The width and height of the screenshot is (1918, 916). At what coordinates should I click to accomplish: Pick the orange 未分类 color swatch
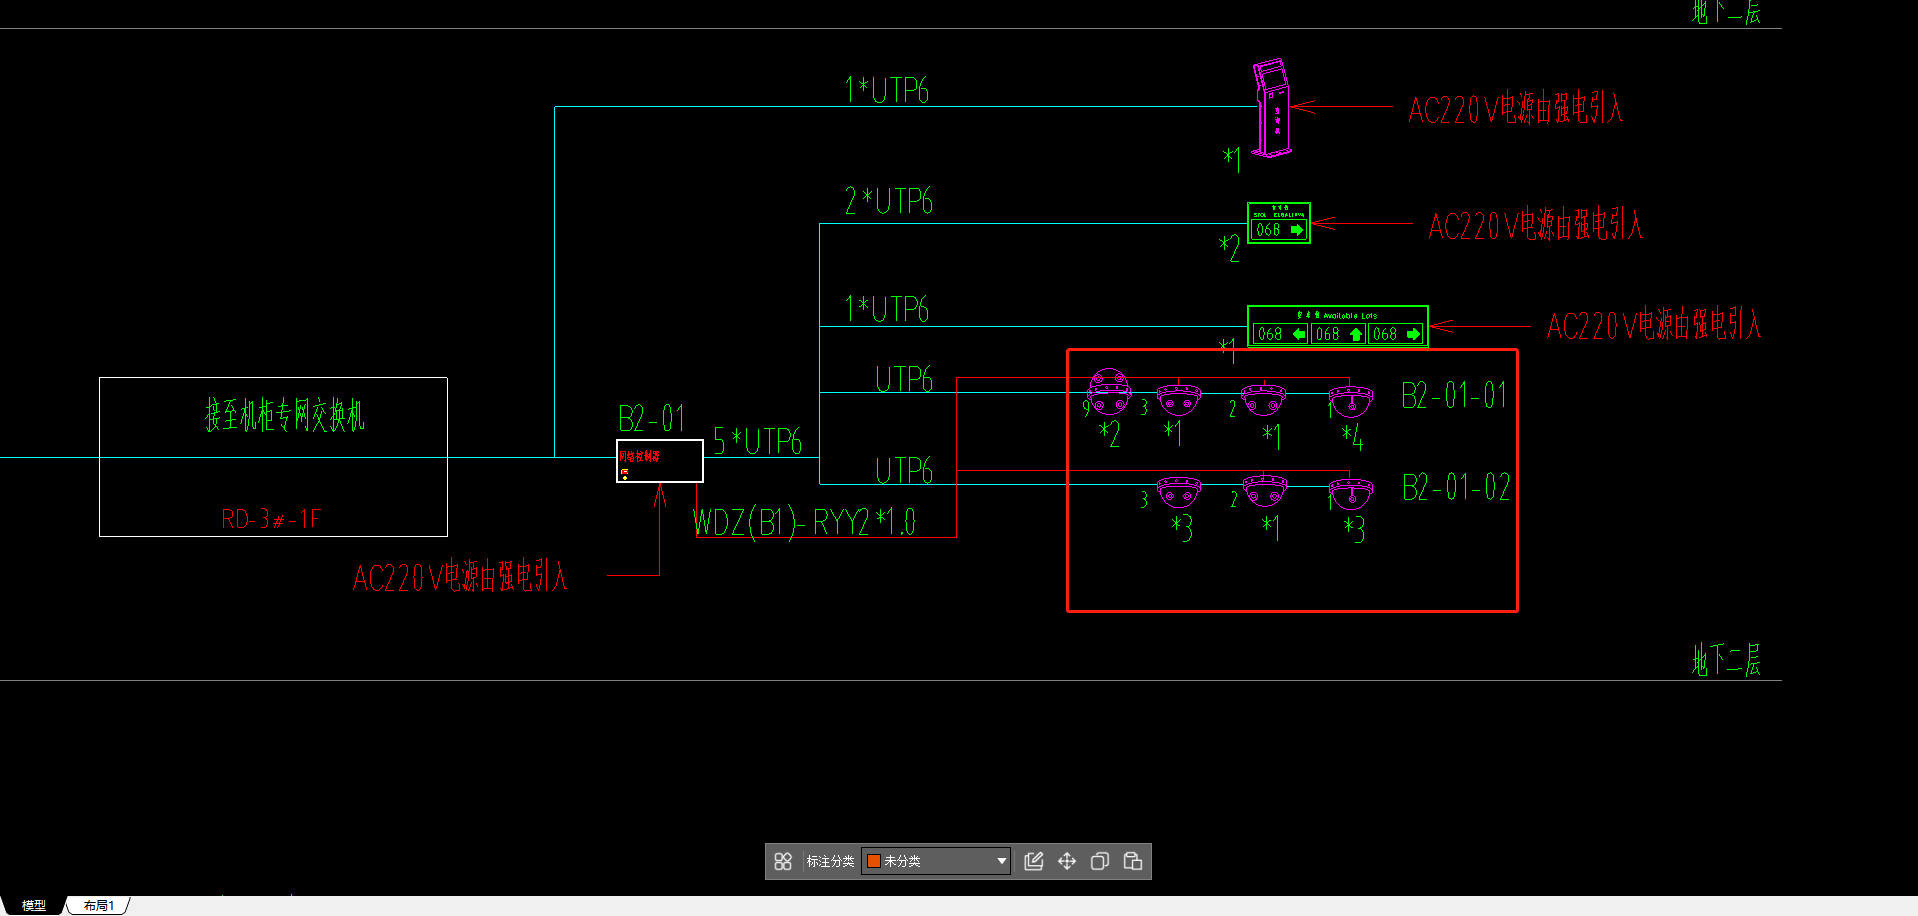click(874, 861)
